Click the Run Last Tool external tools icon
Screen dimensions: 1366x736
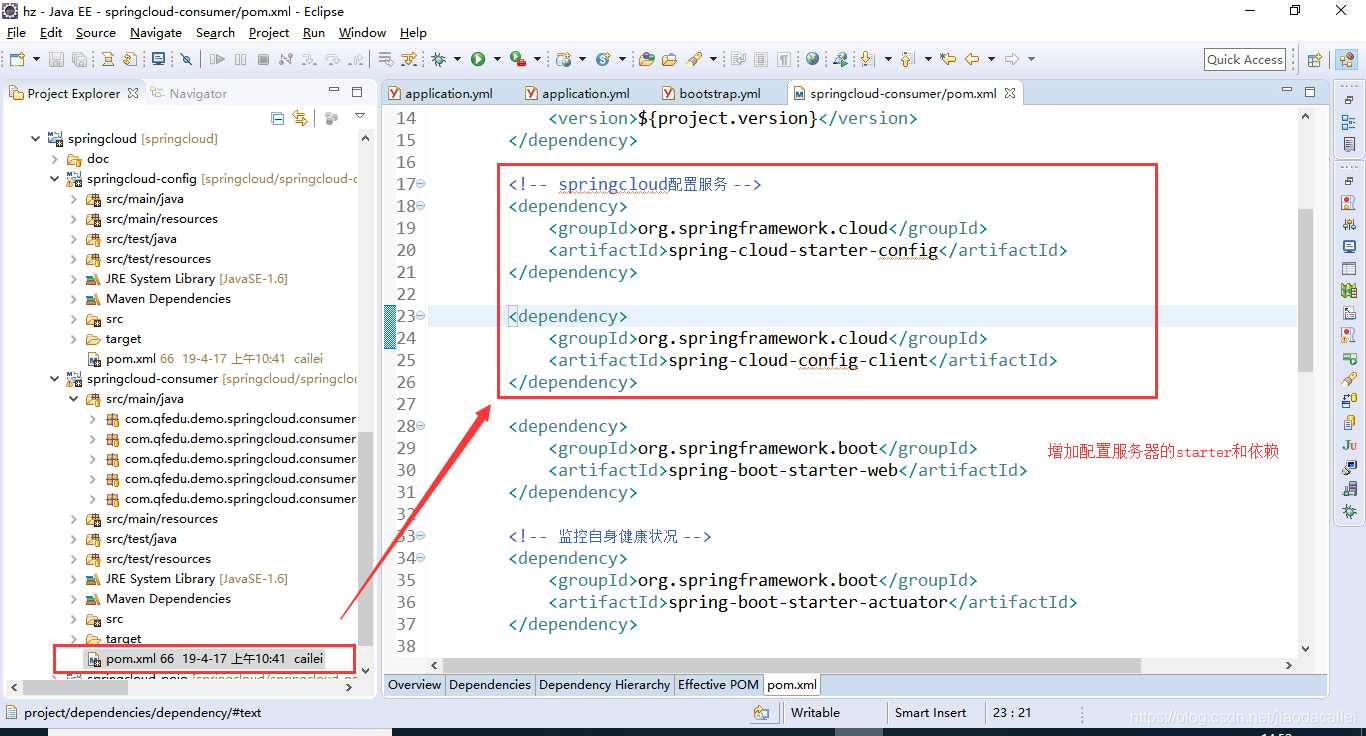pos(518,59)
